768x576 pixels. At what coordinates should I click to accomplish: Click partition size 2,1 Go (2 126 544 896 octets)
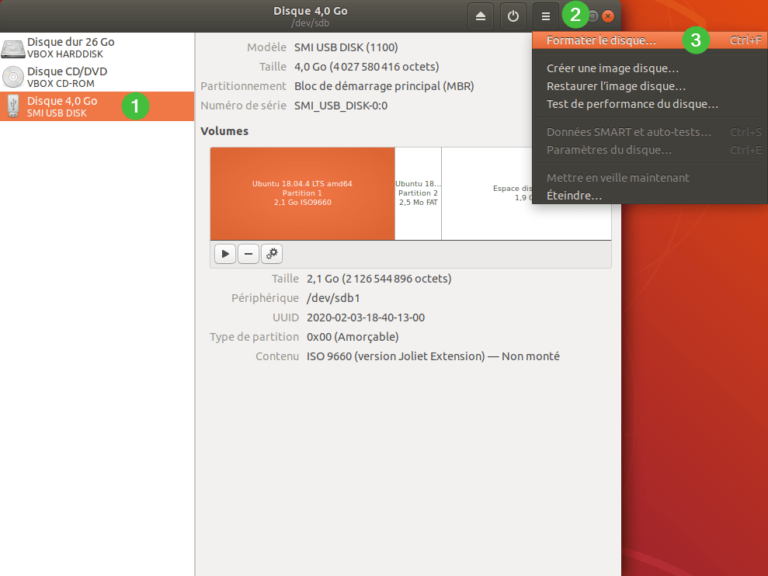tap(379, 279)
